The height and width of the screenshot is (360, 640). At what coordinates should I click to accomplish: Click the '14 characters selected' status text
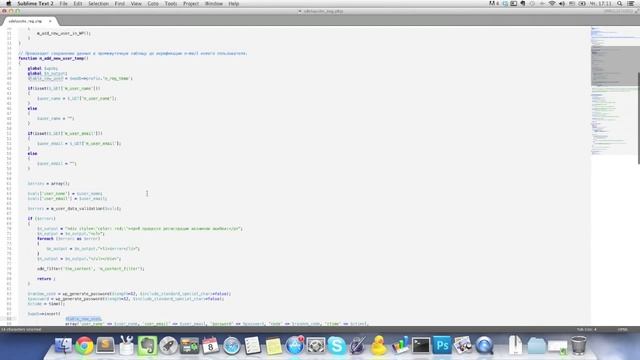tap(21, 329)
